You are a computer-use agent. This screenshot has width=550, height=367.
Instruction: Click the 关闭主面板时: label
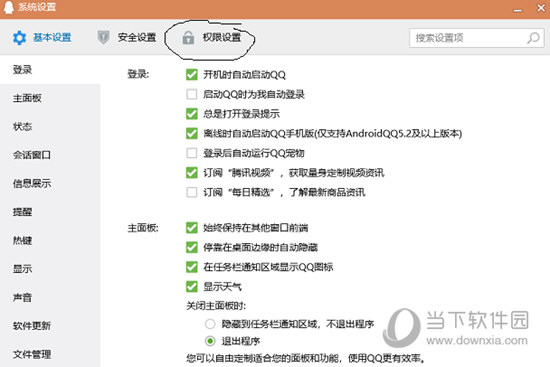(216, 306)
